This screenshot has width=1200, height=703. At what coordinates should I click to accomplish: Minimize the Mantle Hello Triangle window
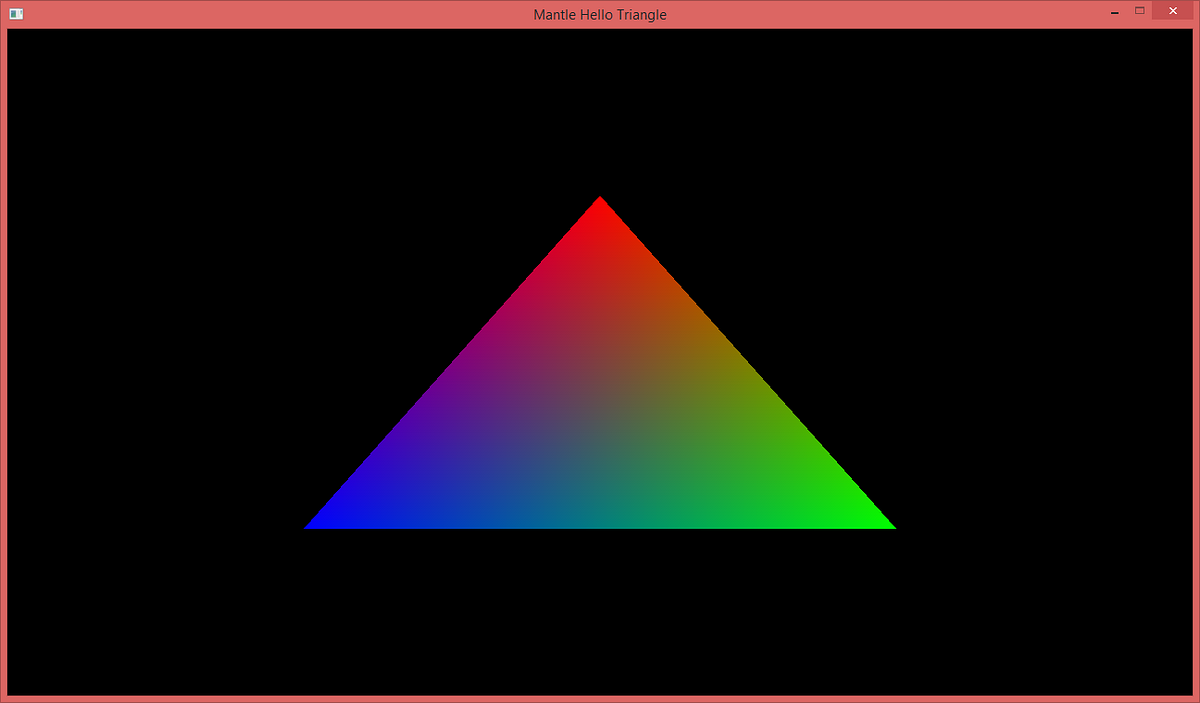pyautogui.click(x=1114, y=13)
